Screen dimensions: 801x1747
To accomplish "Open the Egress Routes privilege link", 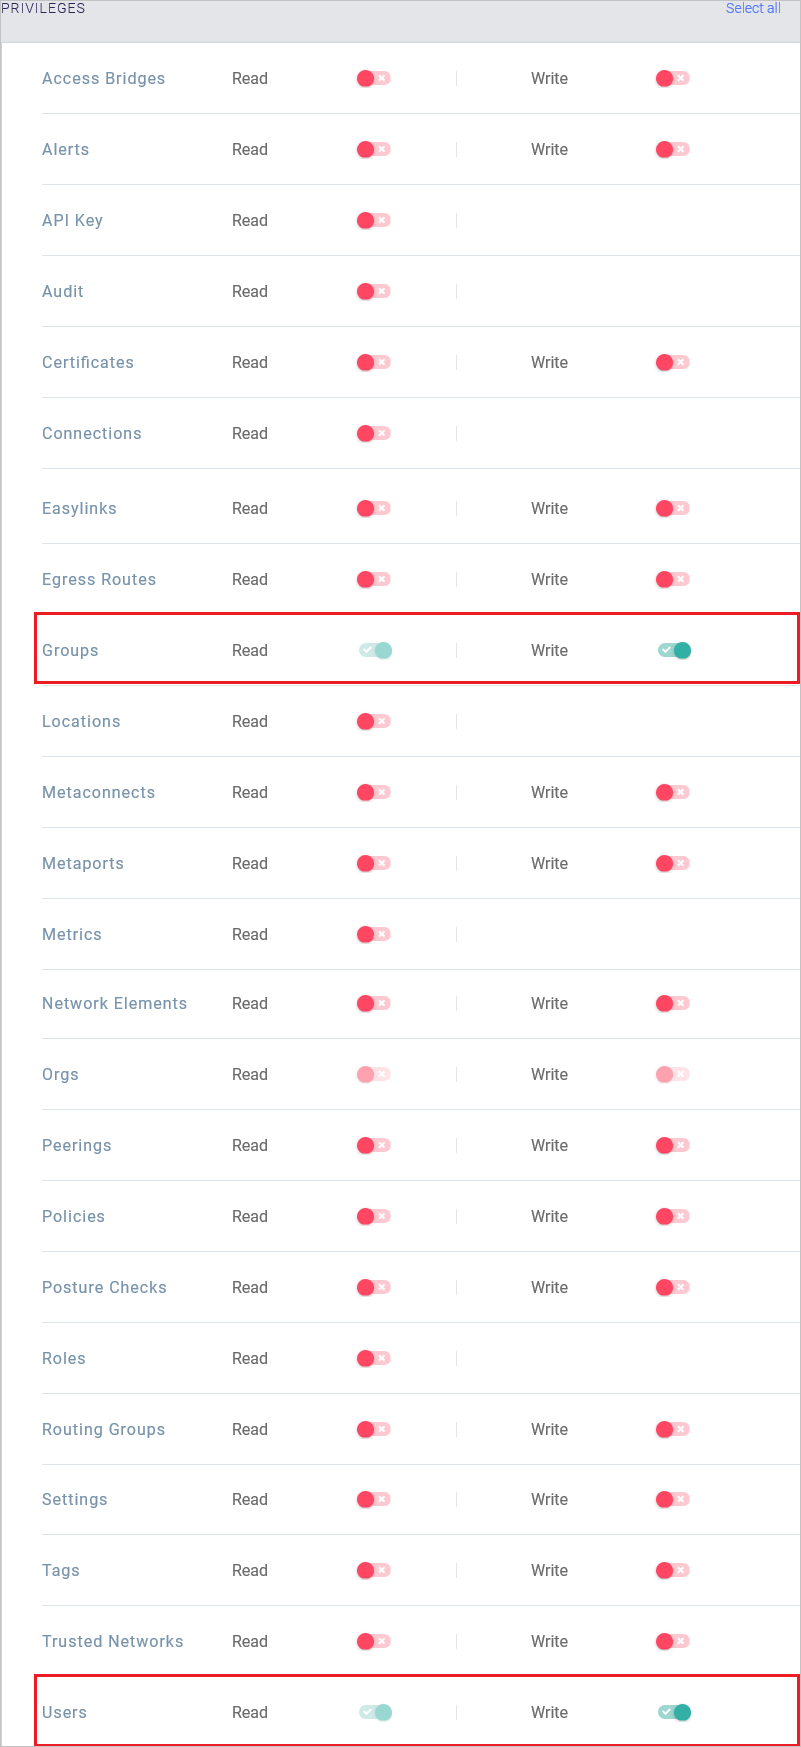I will pos(98,579).
